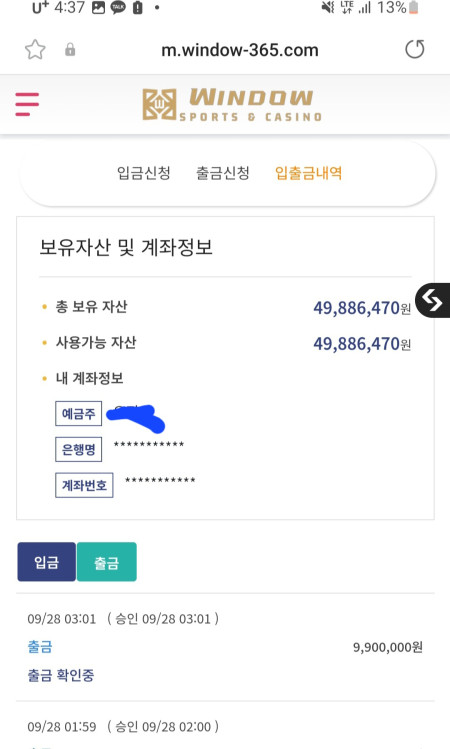The width and height of the screenshot is (450, 749).
Task: Tap the battery indicator in status bar
Action: [x=414, y=7]
